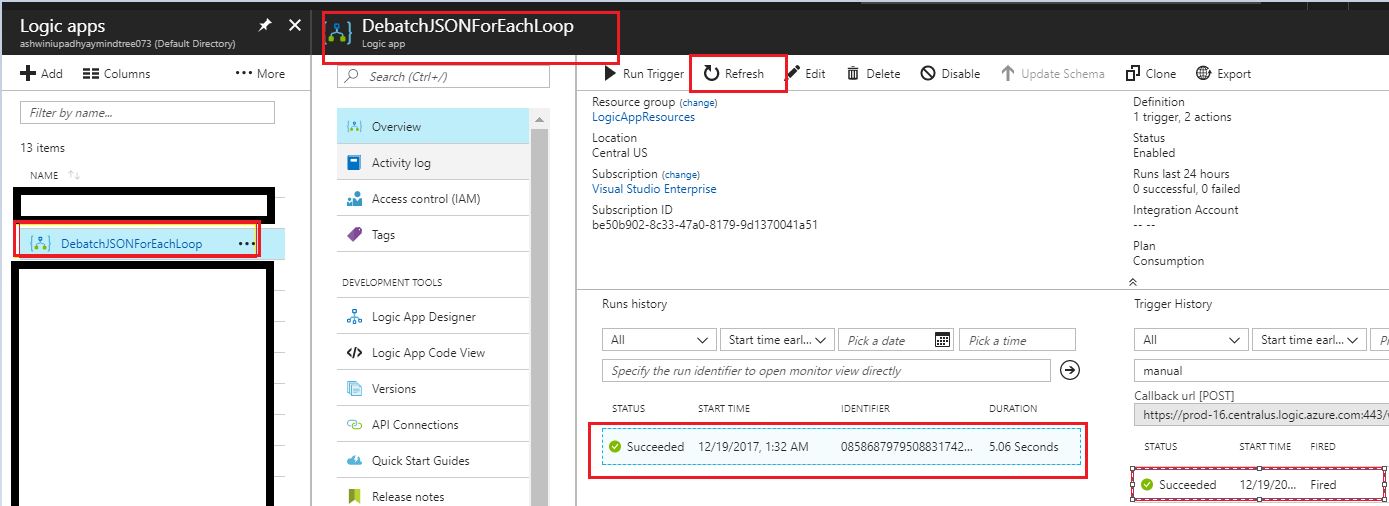Viewport: 1389px width, 506px height.
Task: Click the Versions icon
Action: pyautogui.click(x=354, y=389)
